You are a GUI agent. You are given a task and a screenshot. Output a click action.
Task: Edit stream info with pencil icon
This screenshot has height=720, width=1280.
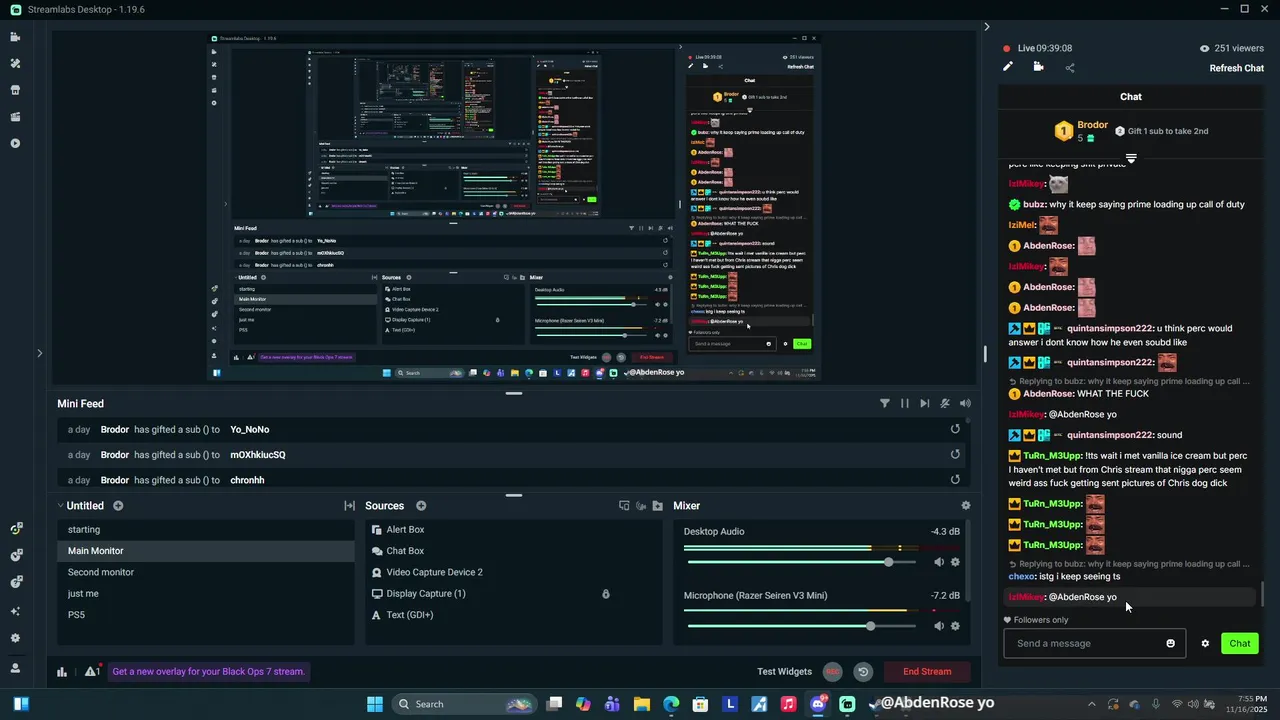tap(1008, 67)
